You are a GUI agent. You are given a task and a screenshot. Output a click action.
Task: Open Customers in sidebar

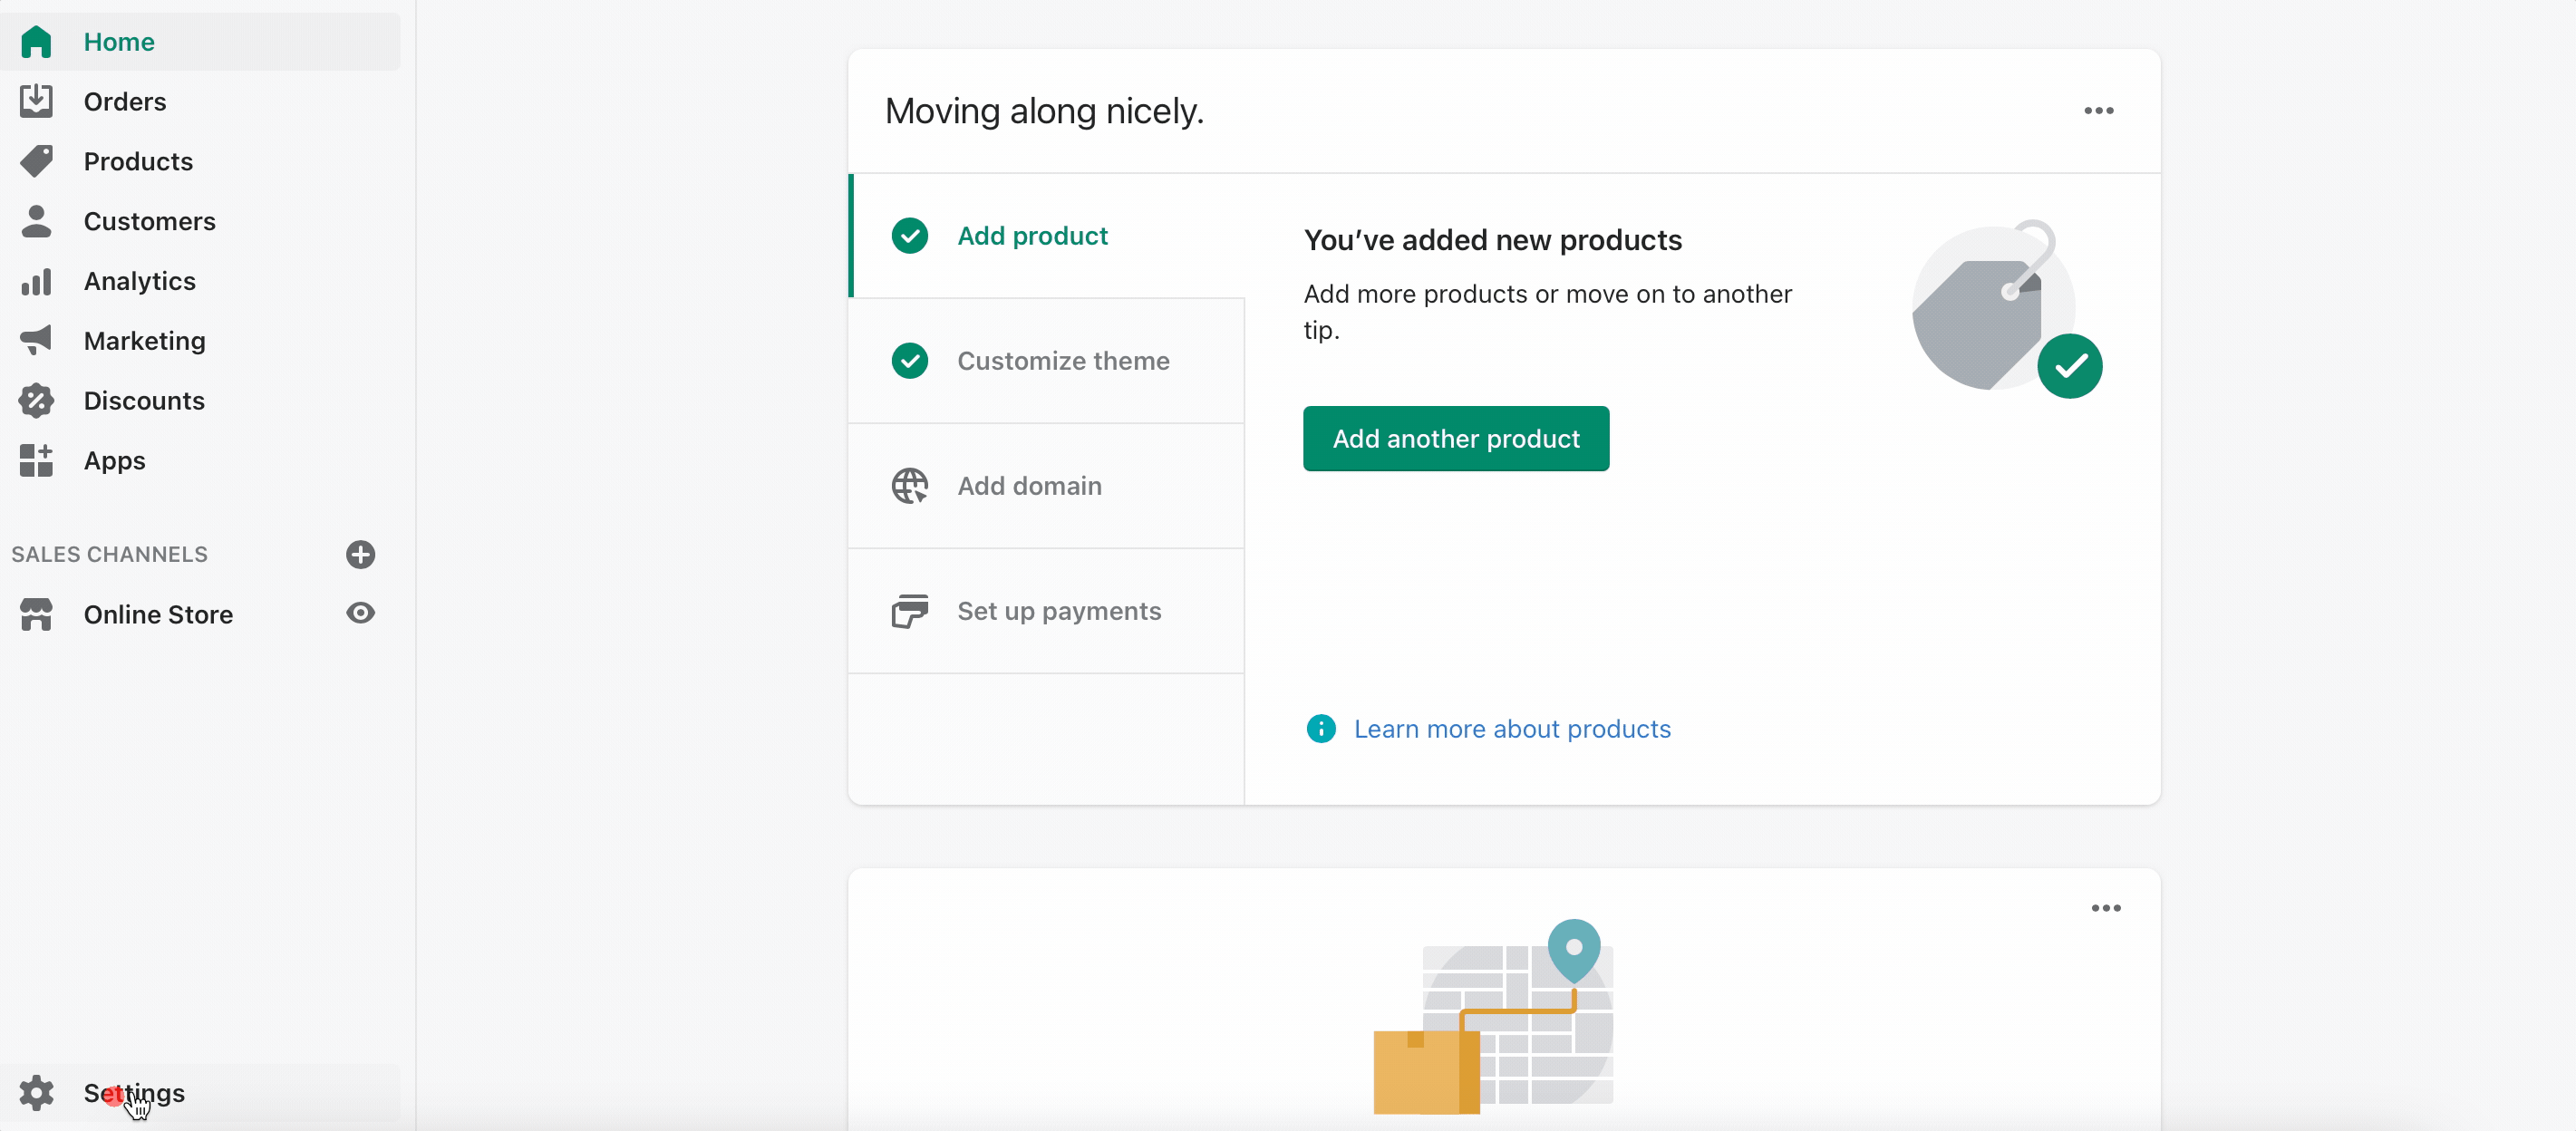point(200,221)
